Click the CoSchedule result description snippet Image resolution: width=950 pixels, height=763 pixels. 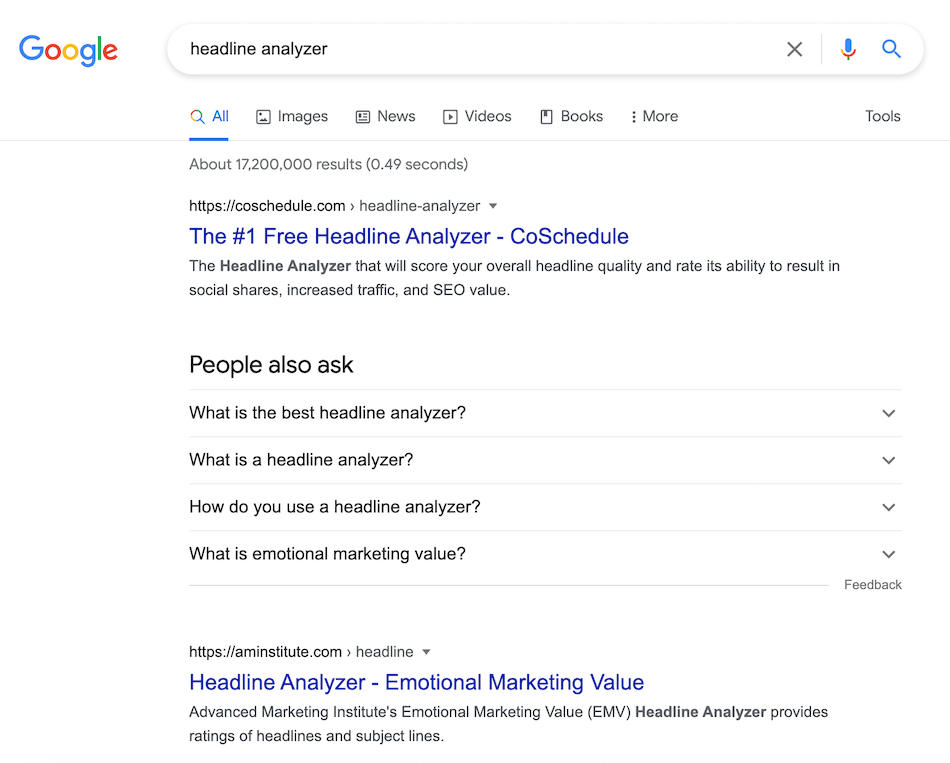514,278
